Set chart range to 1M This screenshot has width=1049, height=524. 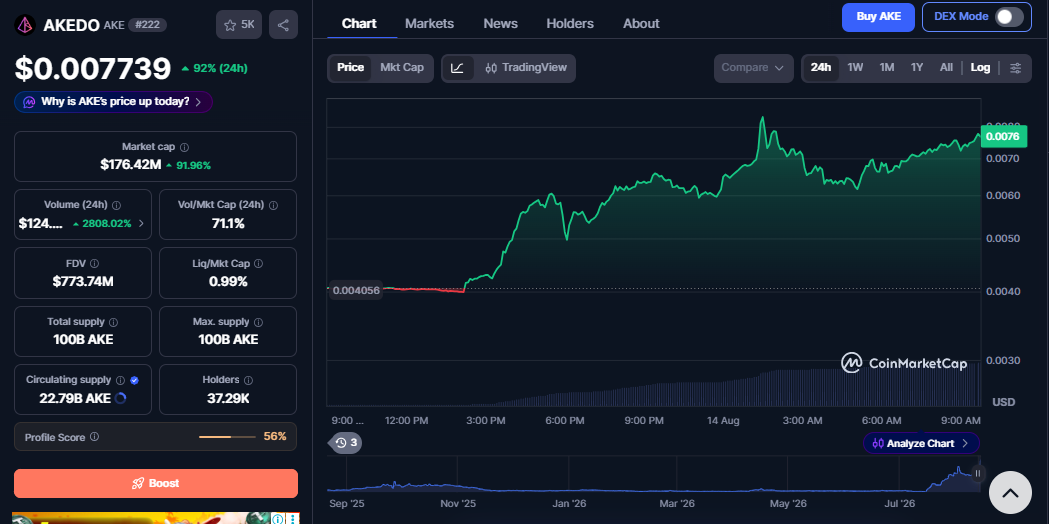coord(886,68)
